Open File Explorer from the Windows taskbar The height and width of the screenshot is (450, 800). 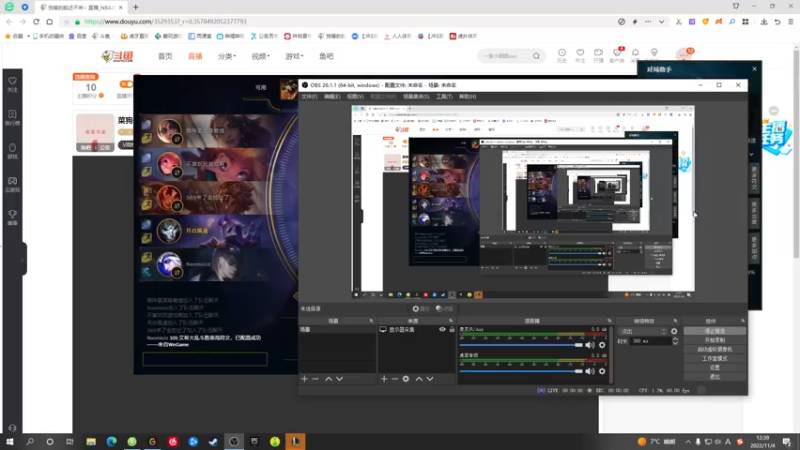[x=91, y=441]
